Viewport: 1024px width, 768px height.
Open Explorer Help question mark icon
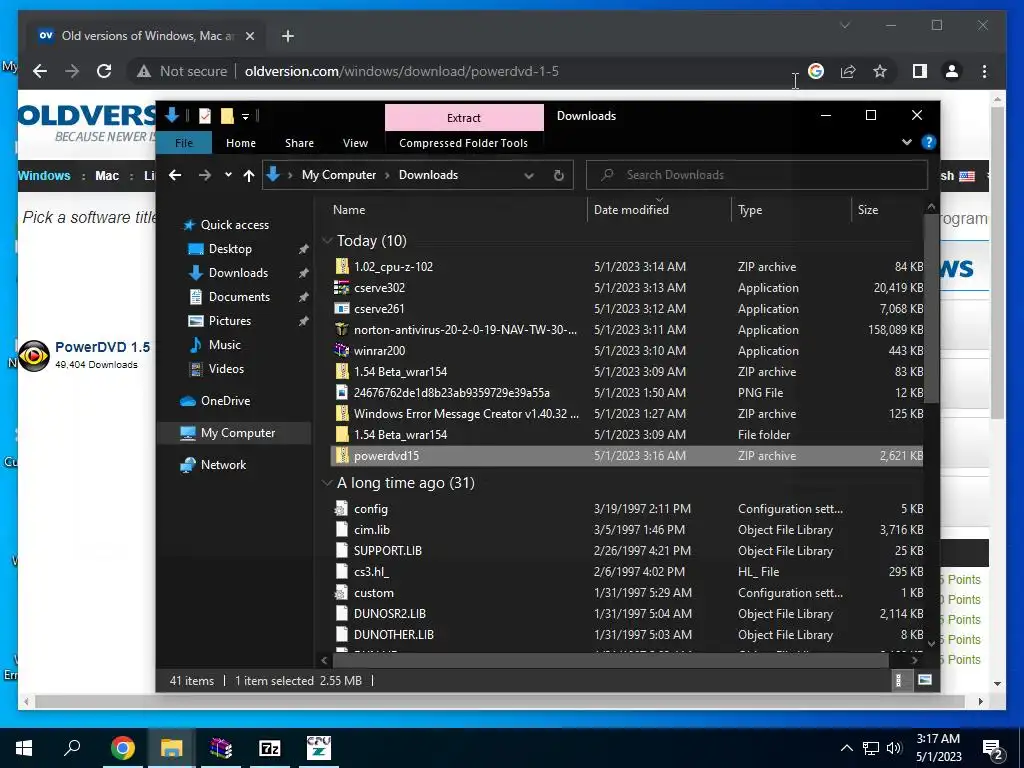coord(928,142)
